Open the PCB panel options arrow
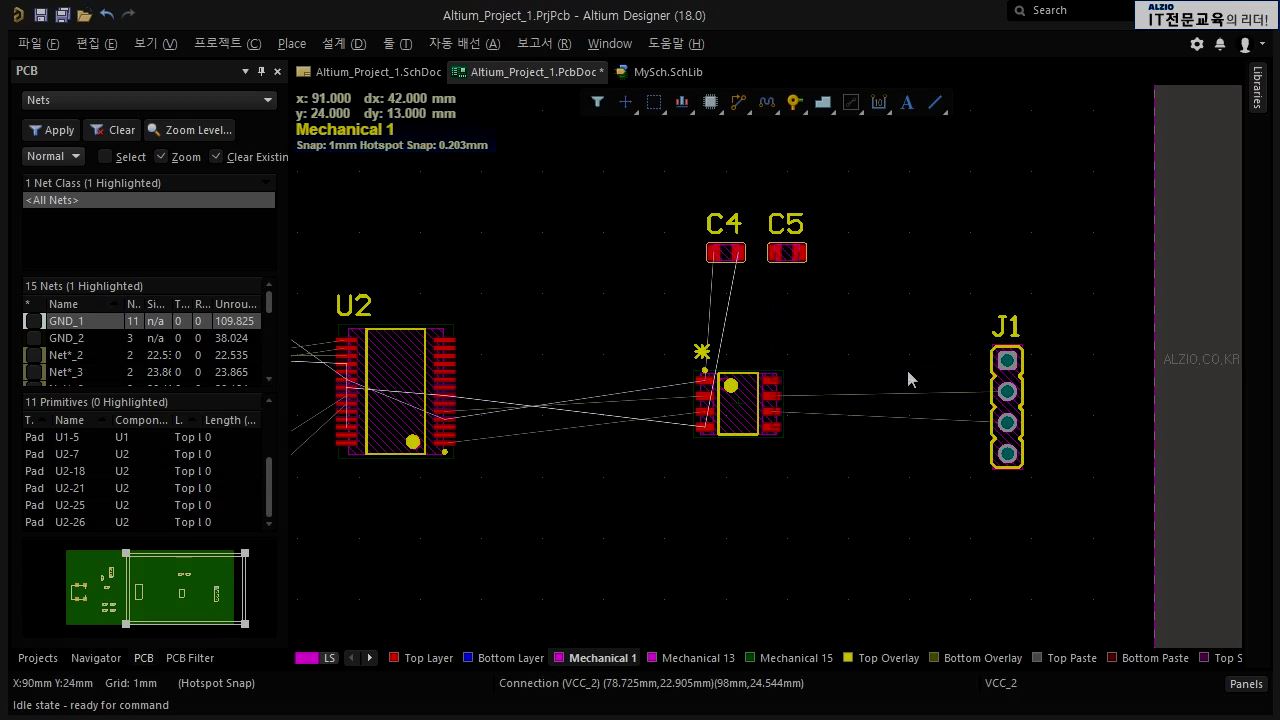Viewport: 1280px width, 720px height. 245,71
